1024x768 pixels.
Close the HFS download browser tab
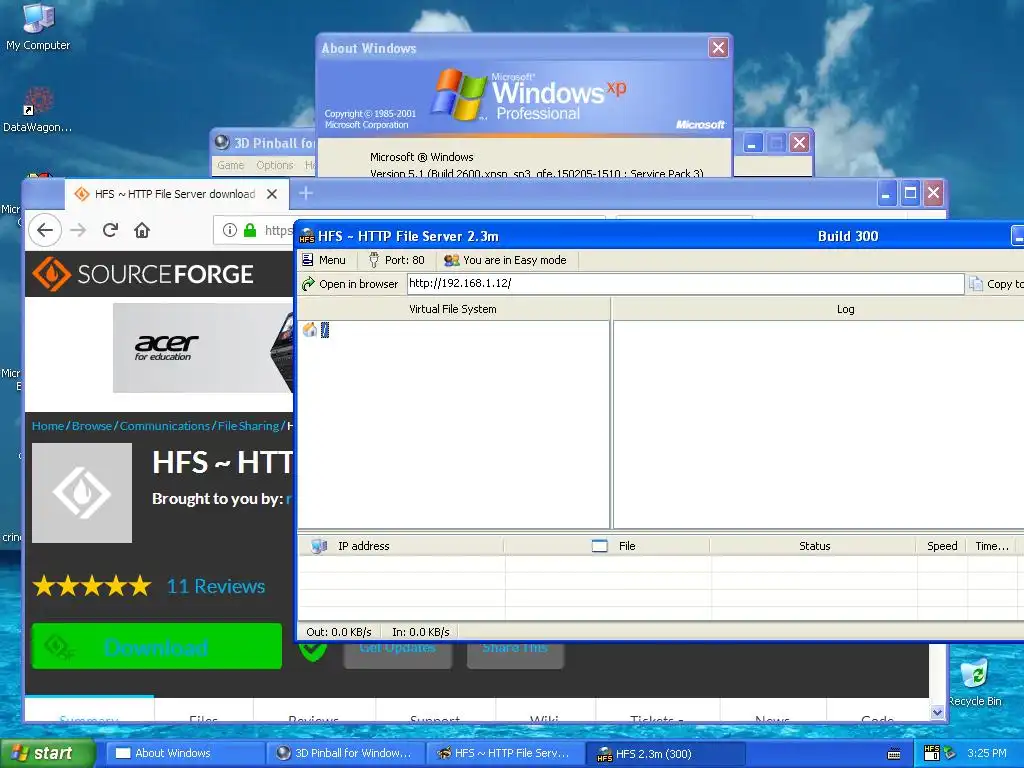tap(272, 194)
